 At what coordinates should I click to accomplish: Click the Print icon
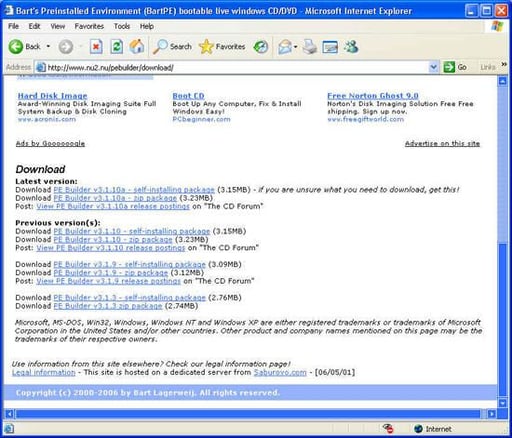point(310,47)
